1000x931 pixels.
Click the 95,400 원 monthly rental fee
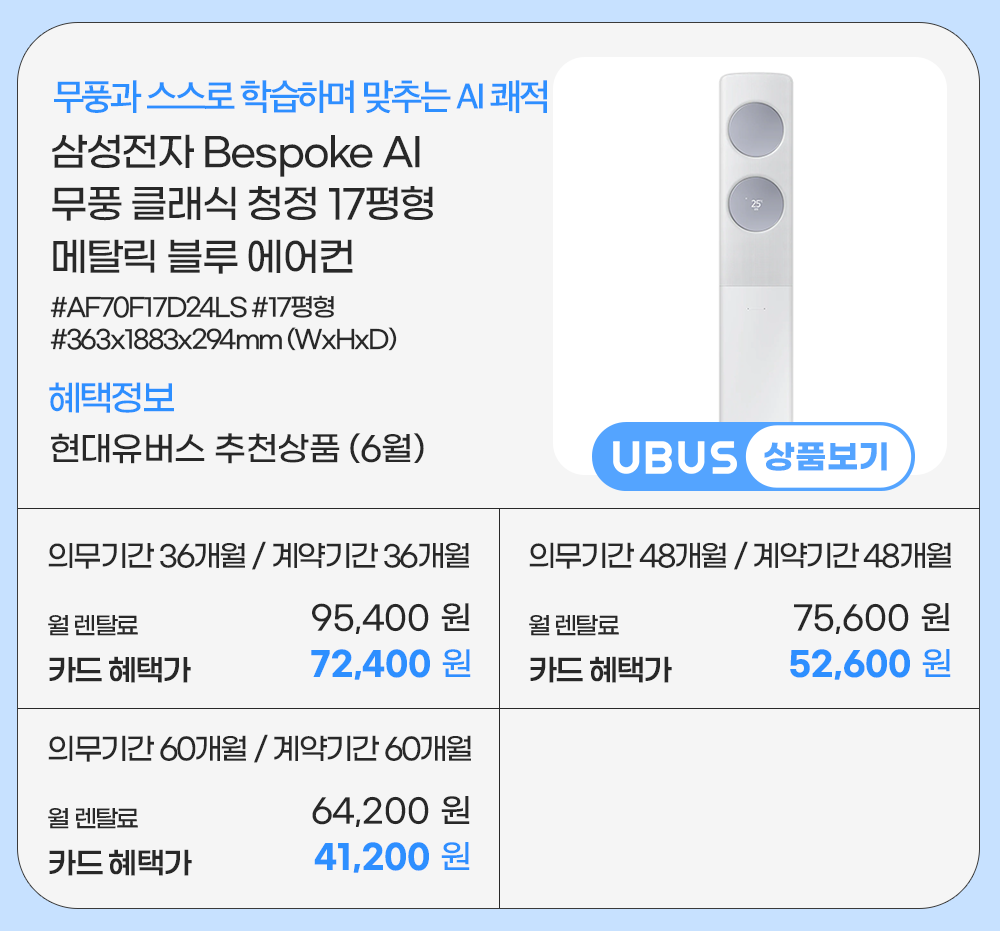(390, 619)
